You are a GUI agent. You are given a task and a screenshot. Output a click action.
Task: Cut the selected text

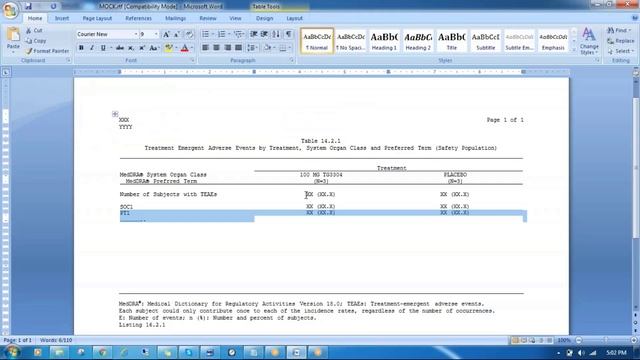click(34, 31)
